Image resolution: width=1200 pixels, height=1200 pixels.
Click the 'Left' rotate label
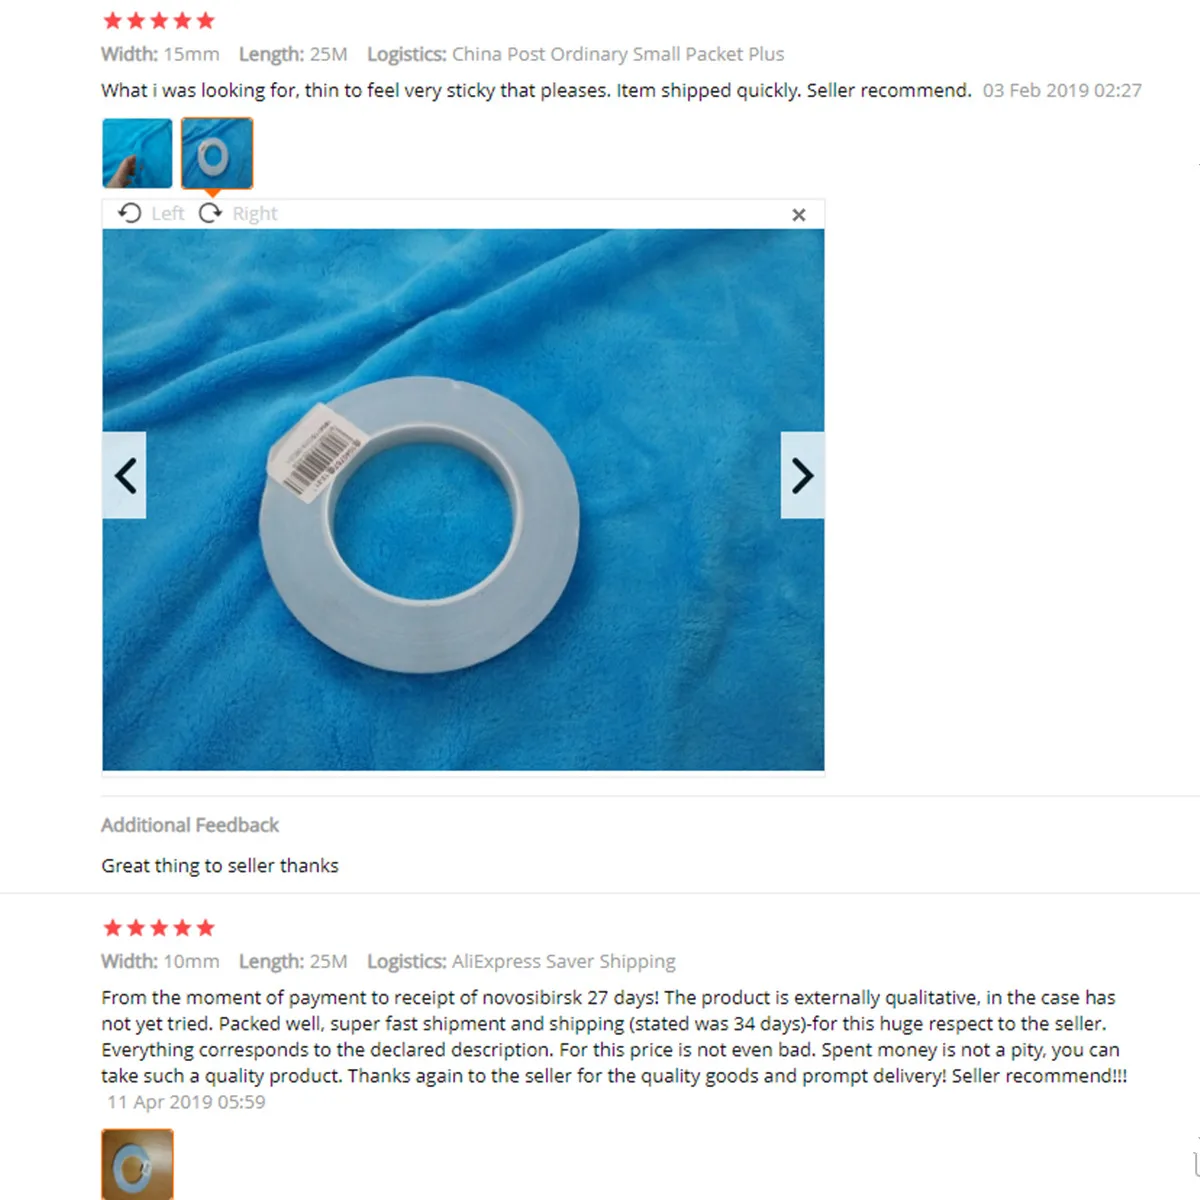click(x=168, y=213)
